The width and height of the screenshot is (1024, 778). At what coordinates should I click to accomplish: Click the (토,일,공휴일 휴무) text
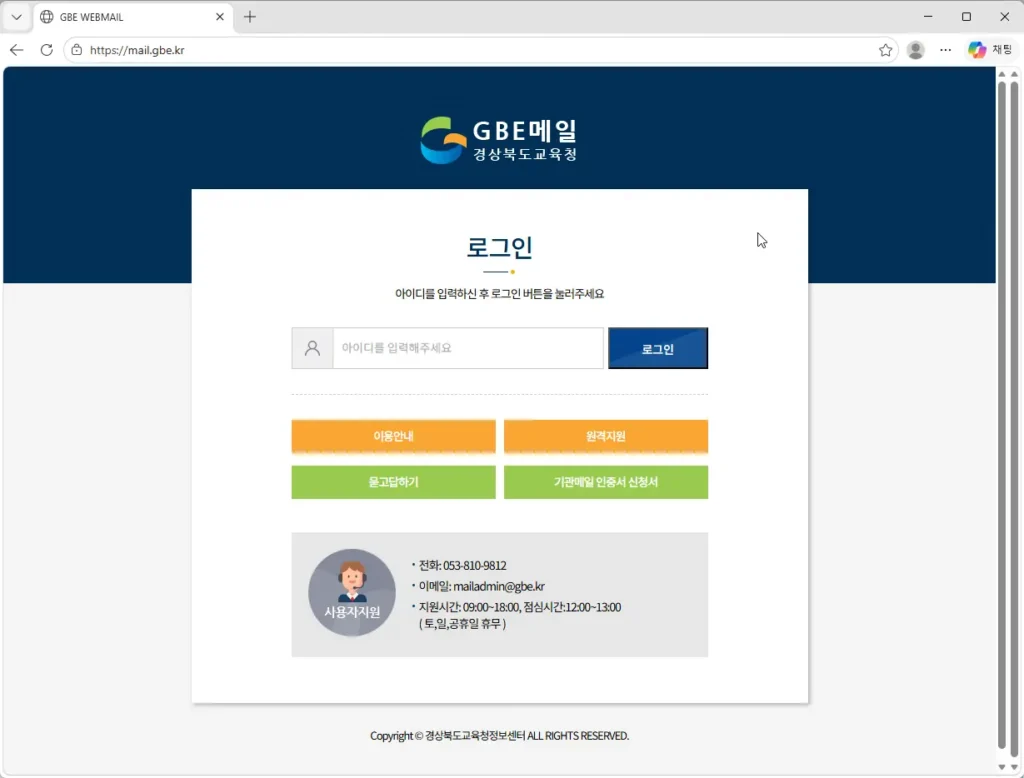point(462,624)
